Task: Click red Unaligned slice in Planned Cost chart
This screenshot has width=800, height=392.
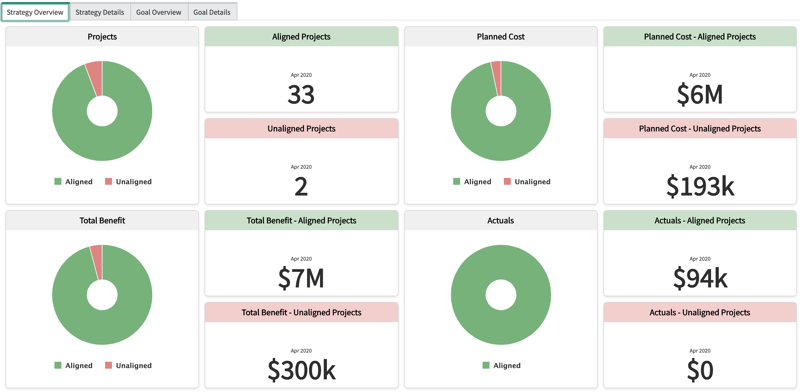Action: tap(496, 77)
